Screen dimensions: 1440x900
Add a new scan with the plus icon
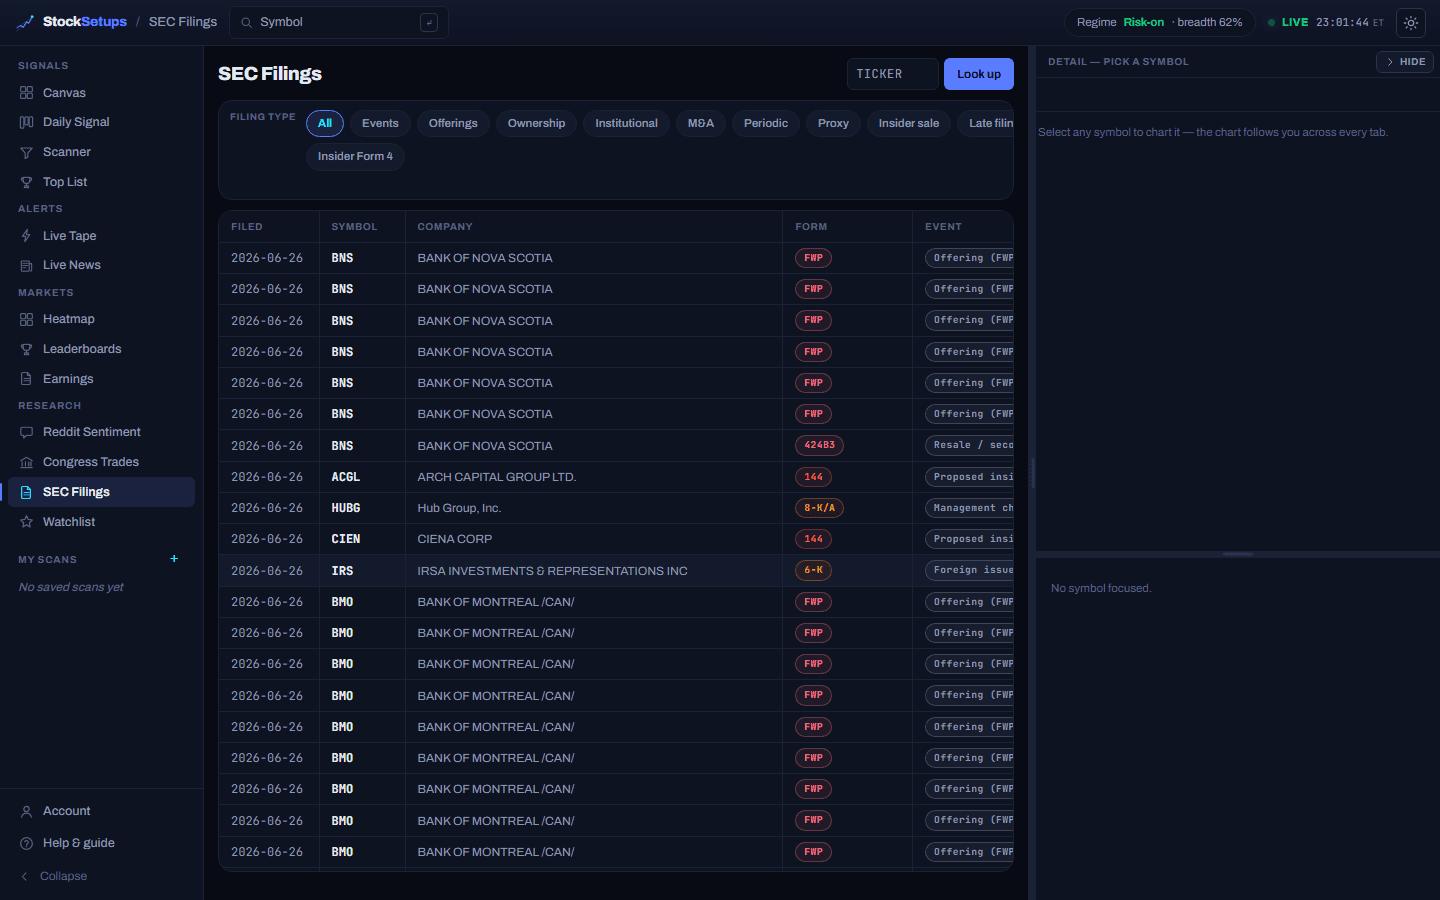(174, 559)
